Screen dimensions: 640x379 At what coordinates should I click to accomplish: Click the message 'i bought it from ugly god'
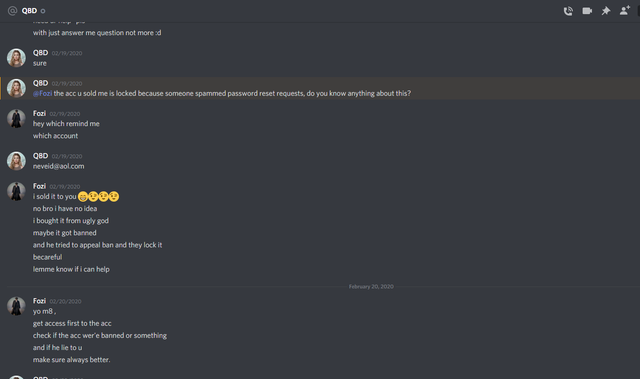(71, 221)
